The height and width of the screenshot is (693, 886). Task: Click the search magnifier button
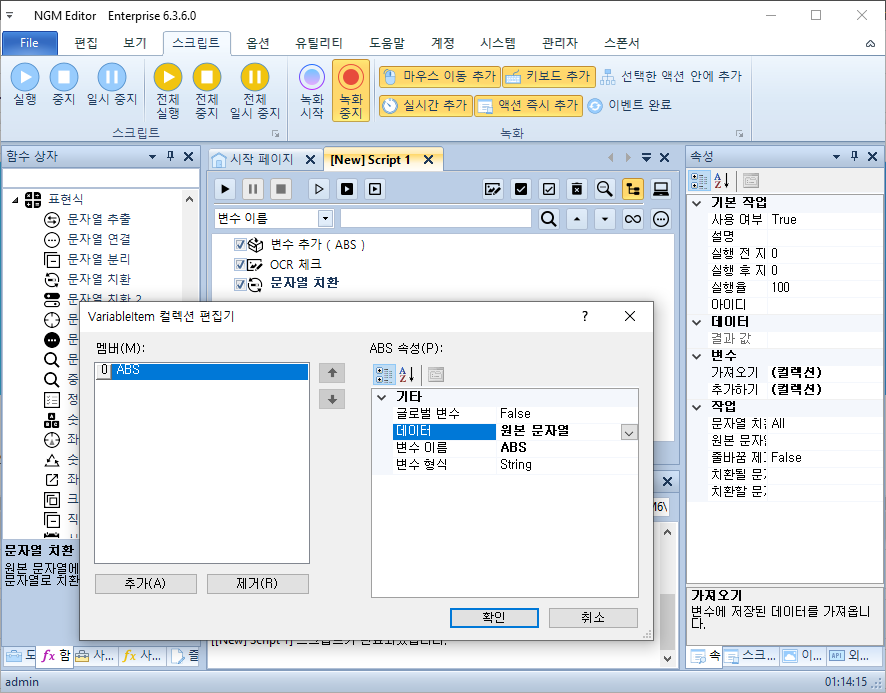[x=548, y=219]
